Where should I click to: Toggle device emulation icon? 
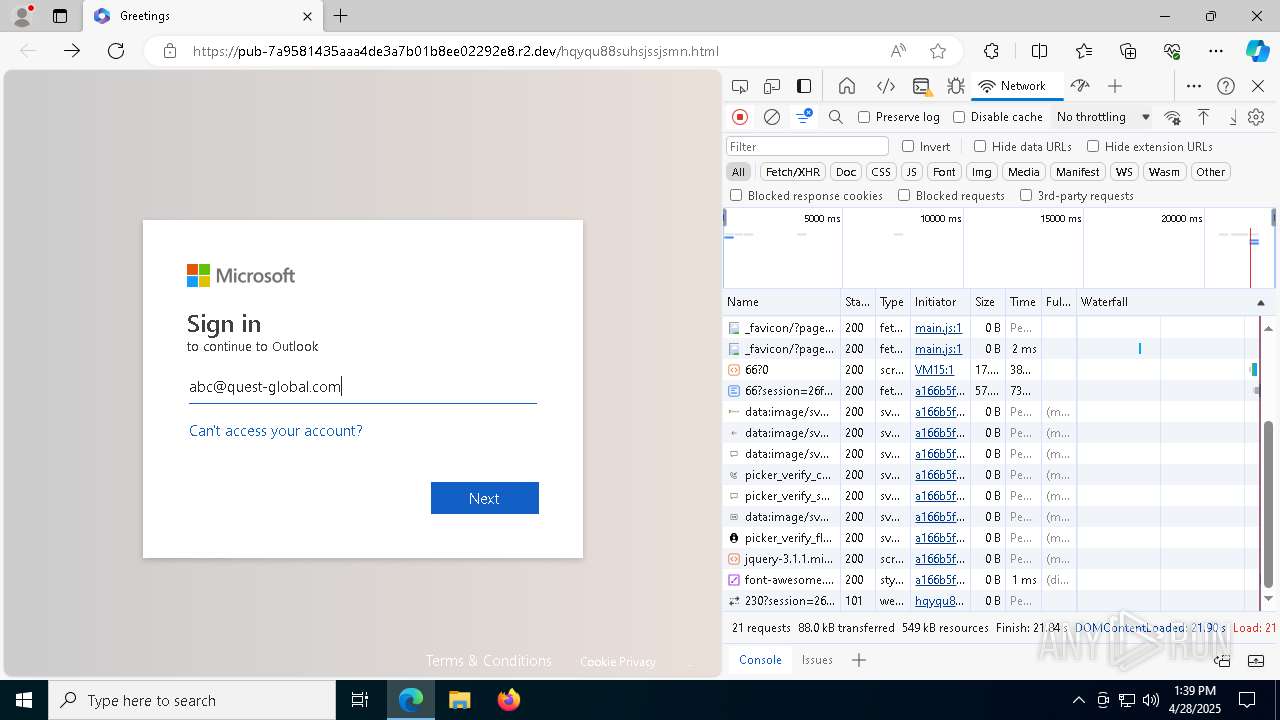coord(772,86)
